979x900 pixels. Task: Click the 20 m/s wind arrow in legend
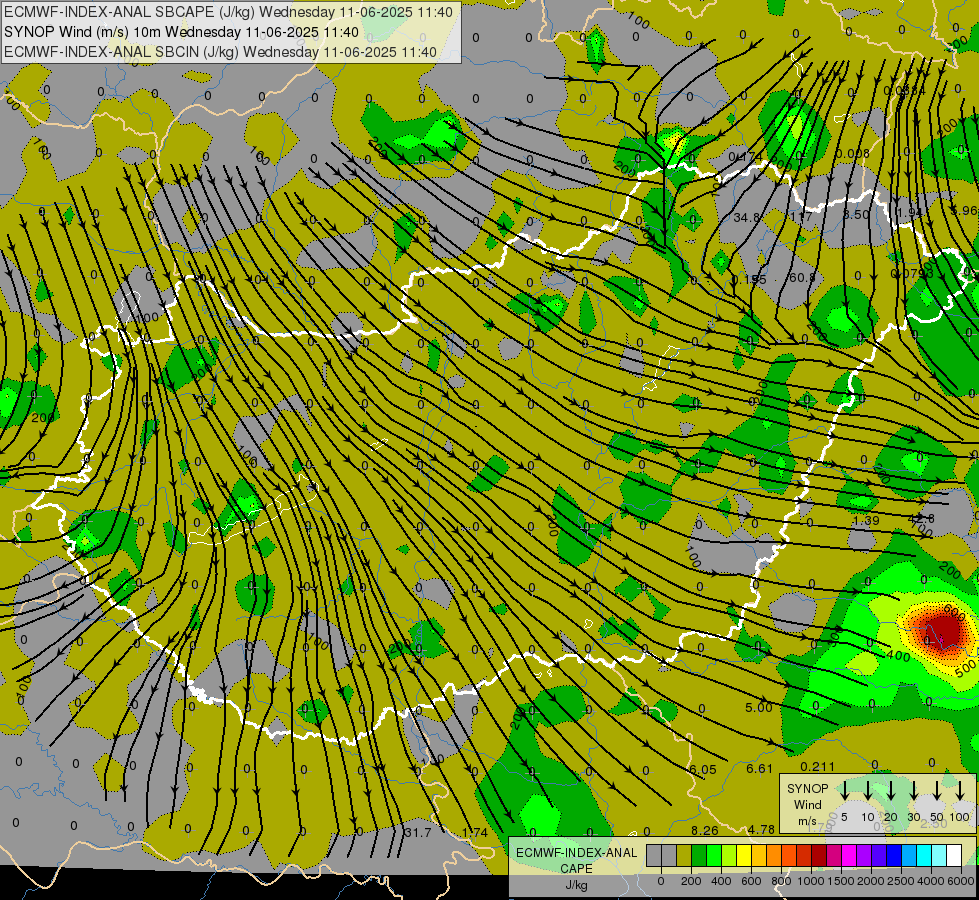pyautogui.click(x=891, y=790)
